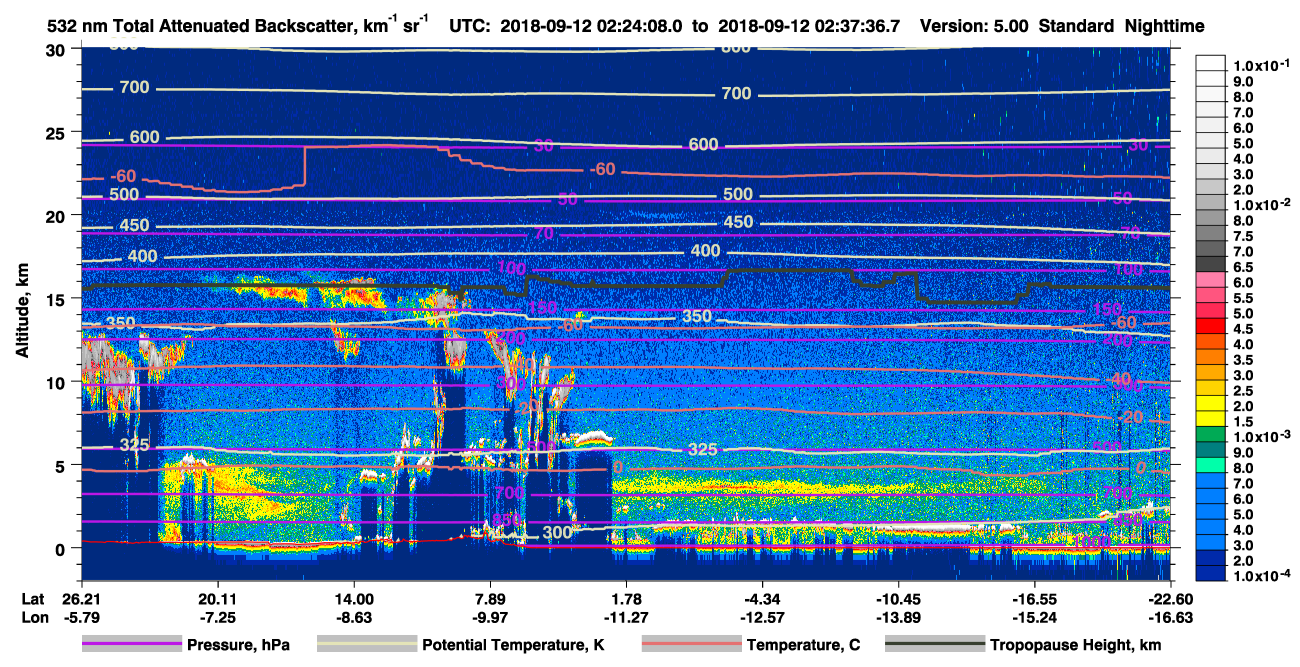This screenshot has height=667, width=1300.
Task: Click the 'Lat' row label
Action: point(31,598)
